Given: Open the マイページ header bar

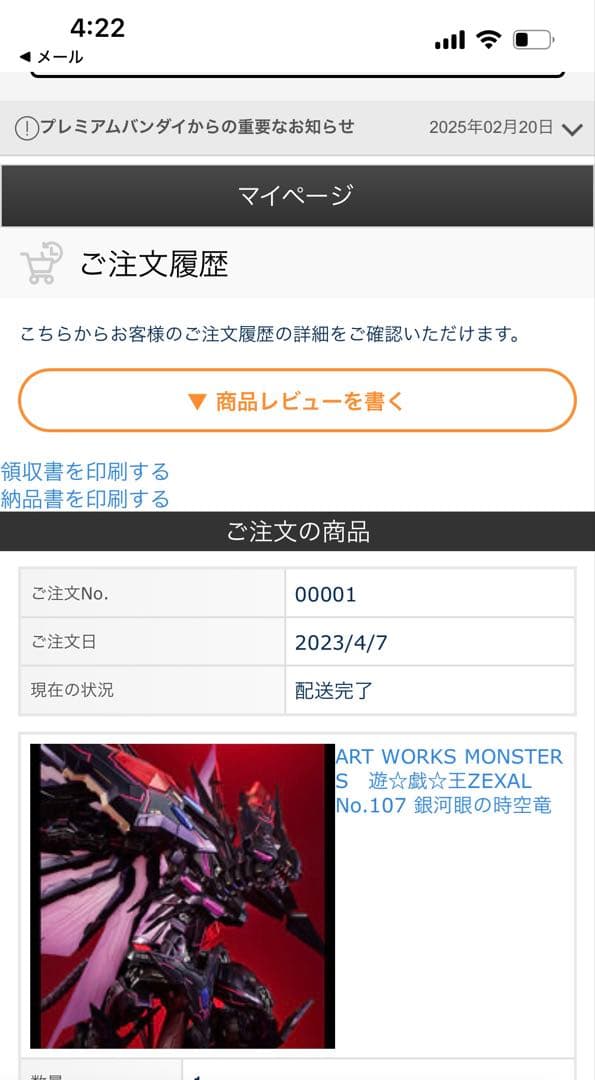Looking at the screenshot, I should [x=298, y=196].
